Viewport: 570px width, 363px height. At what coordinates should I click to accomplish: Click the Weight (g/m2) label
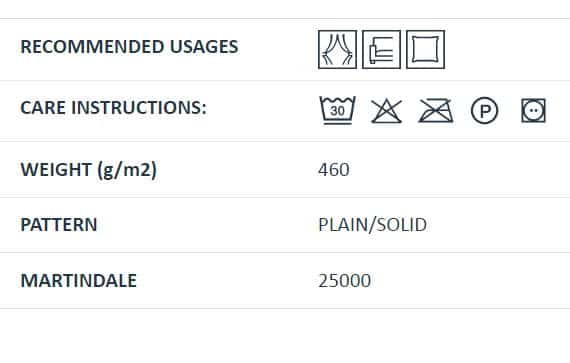click(x=89, y=170)
